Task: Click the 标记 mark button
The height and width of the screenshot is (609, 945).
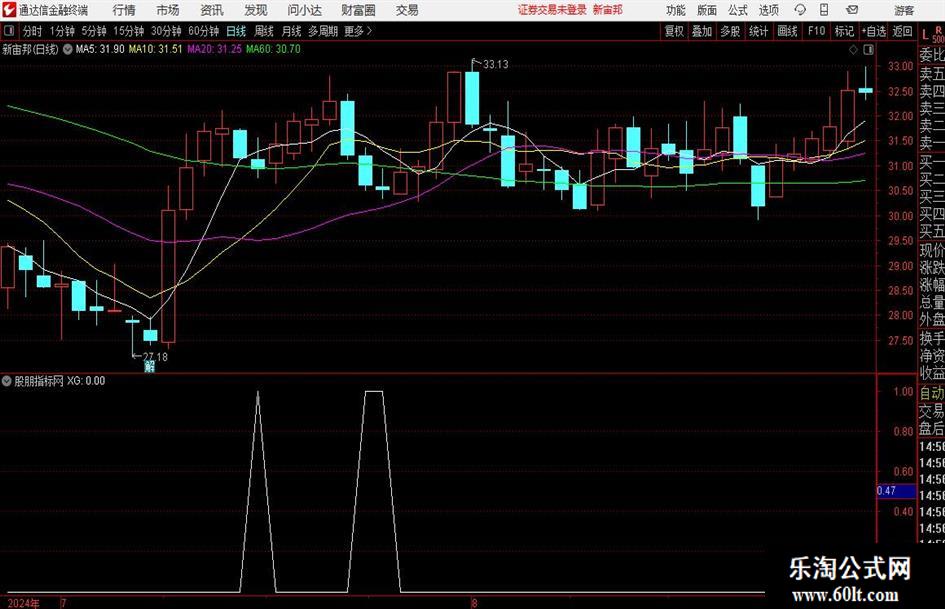Action: point(844,31)
